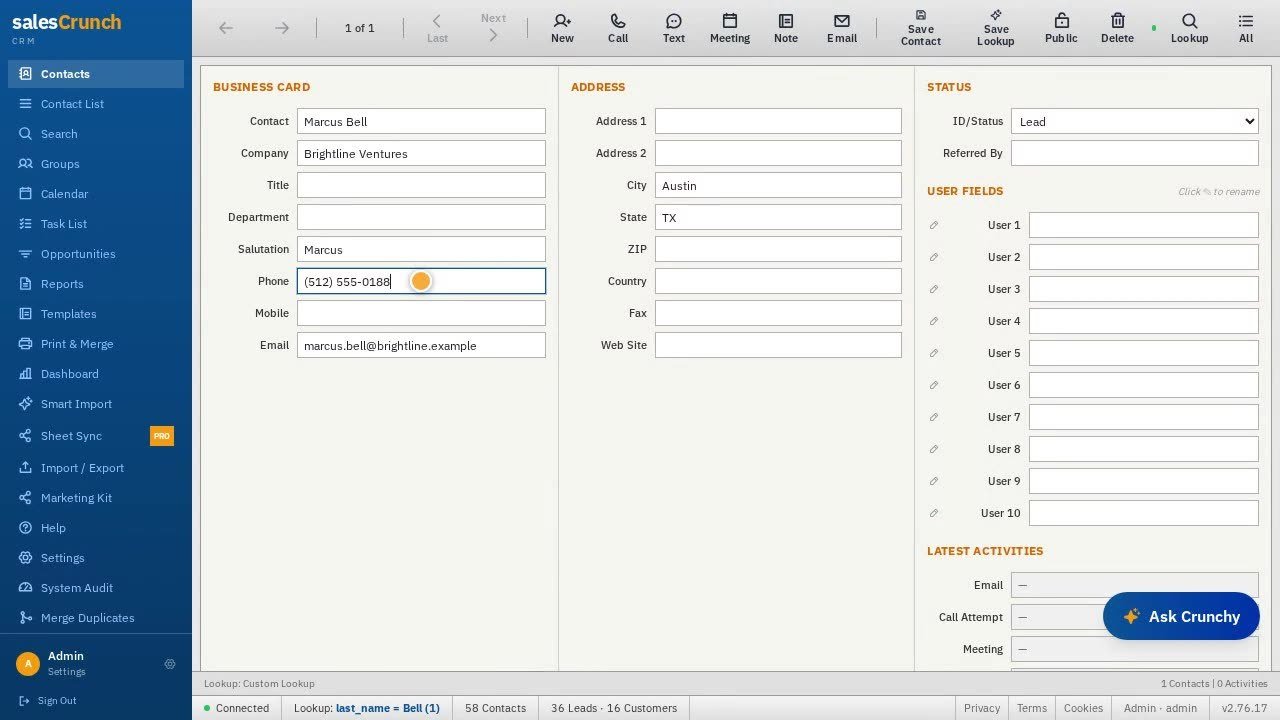
Task: Open Print & Merge in the sidebar
Action: 96,344
